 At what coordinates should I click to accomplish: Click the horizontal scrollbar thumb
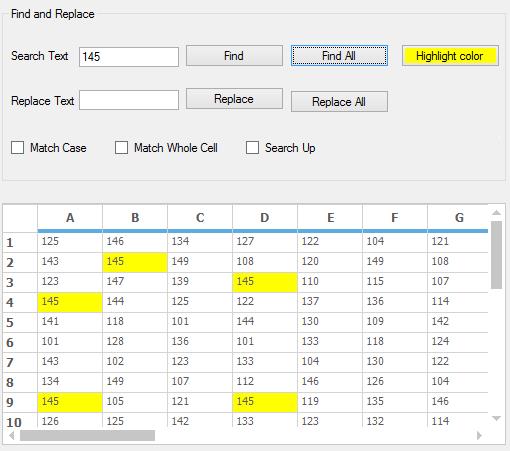coord(87,435)
